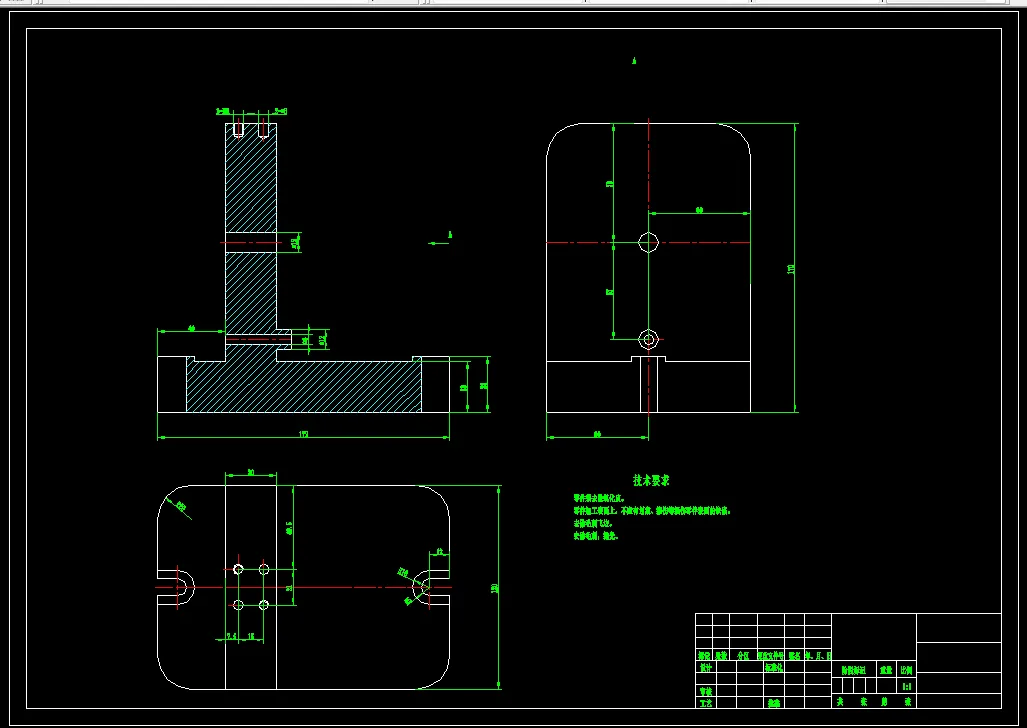Click the 审核 cell in the title block
Image resolution: width=1027 pixels, height=728 pixels.
coord(705,691)
